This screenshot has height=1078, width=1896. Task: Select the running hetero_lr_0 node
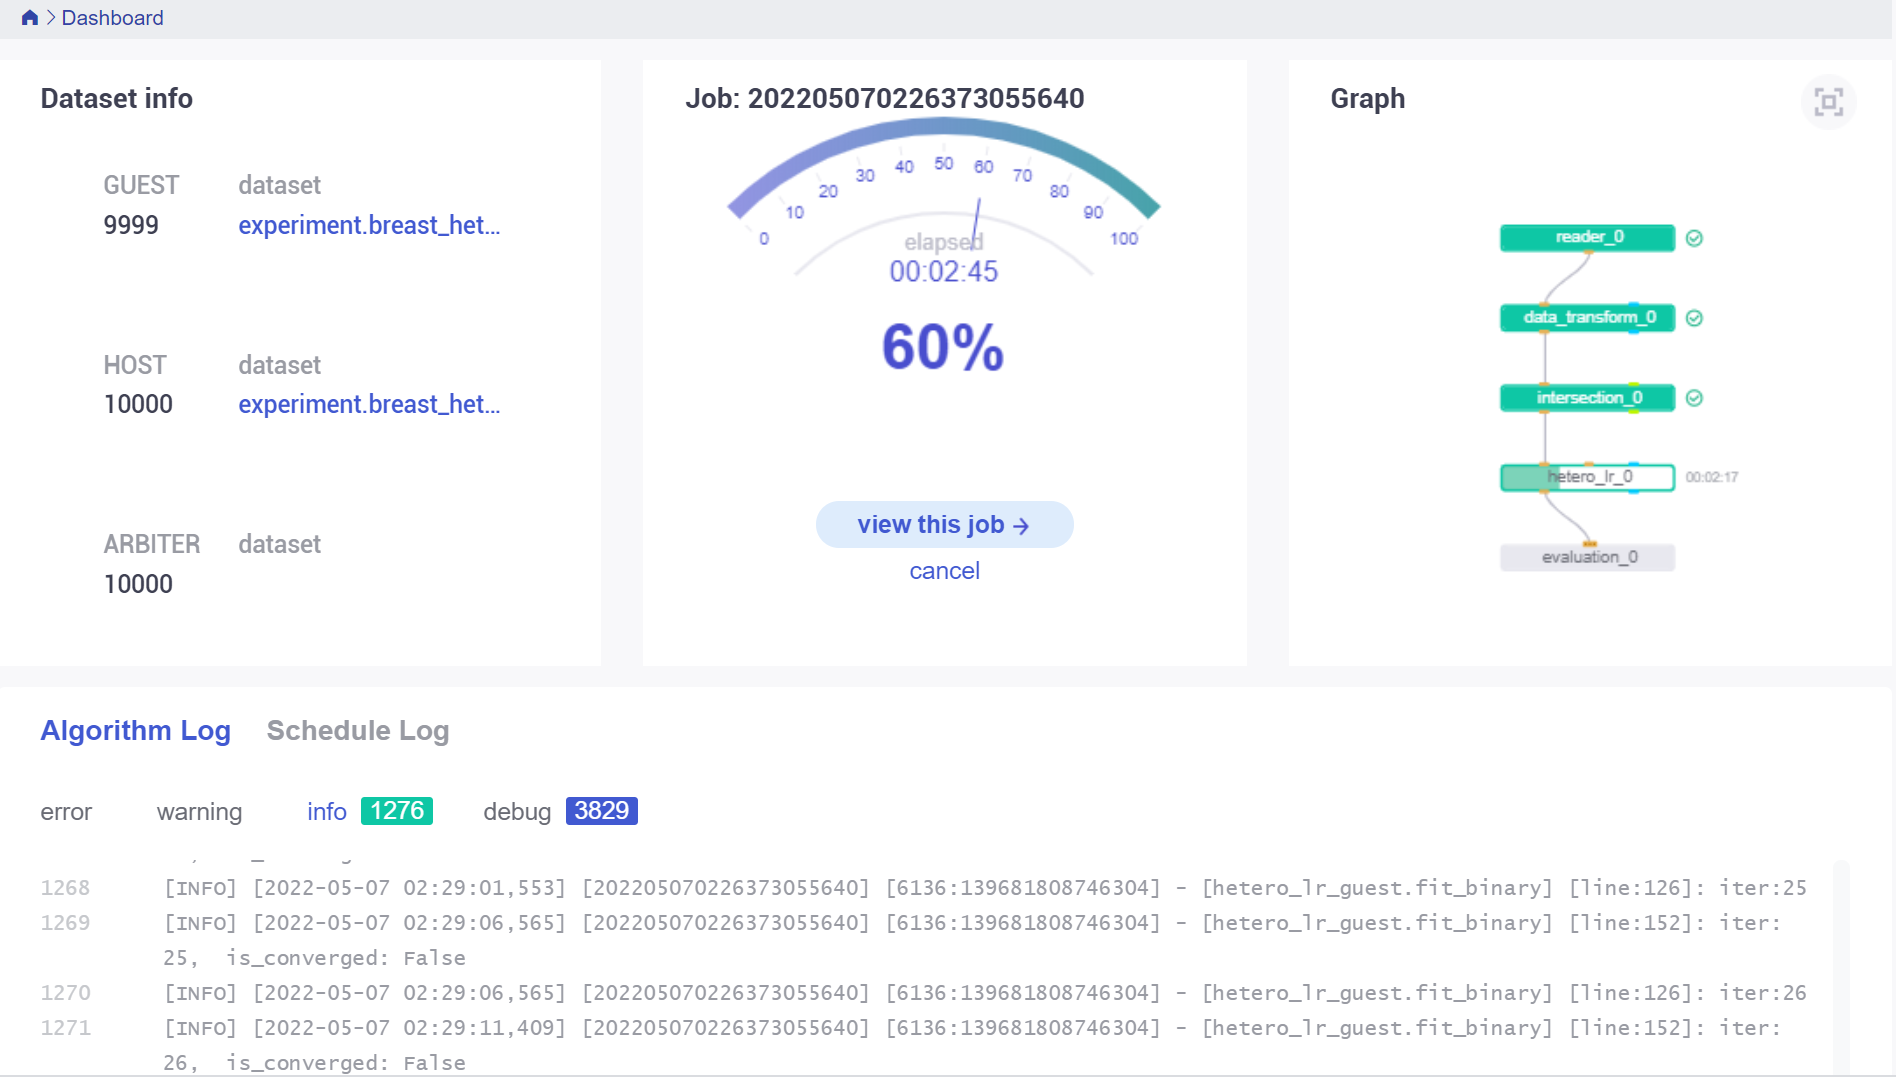(1587, 477)
